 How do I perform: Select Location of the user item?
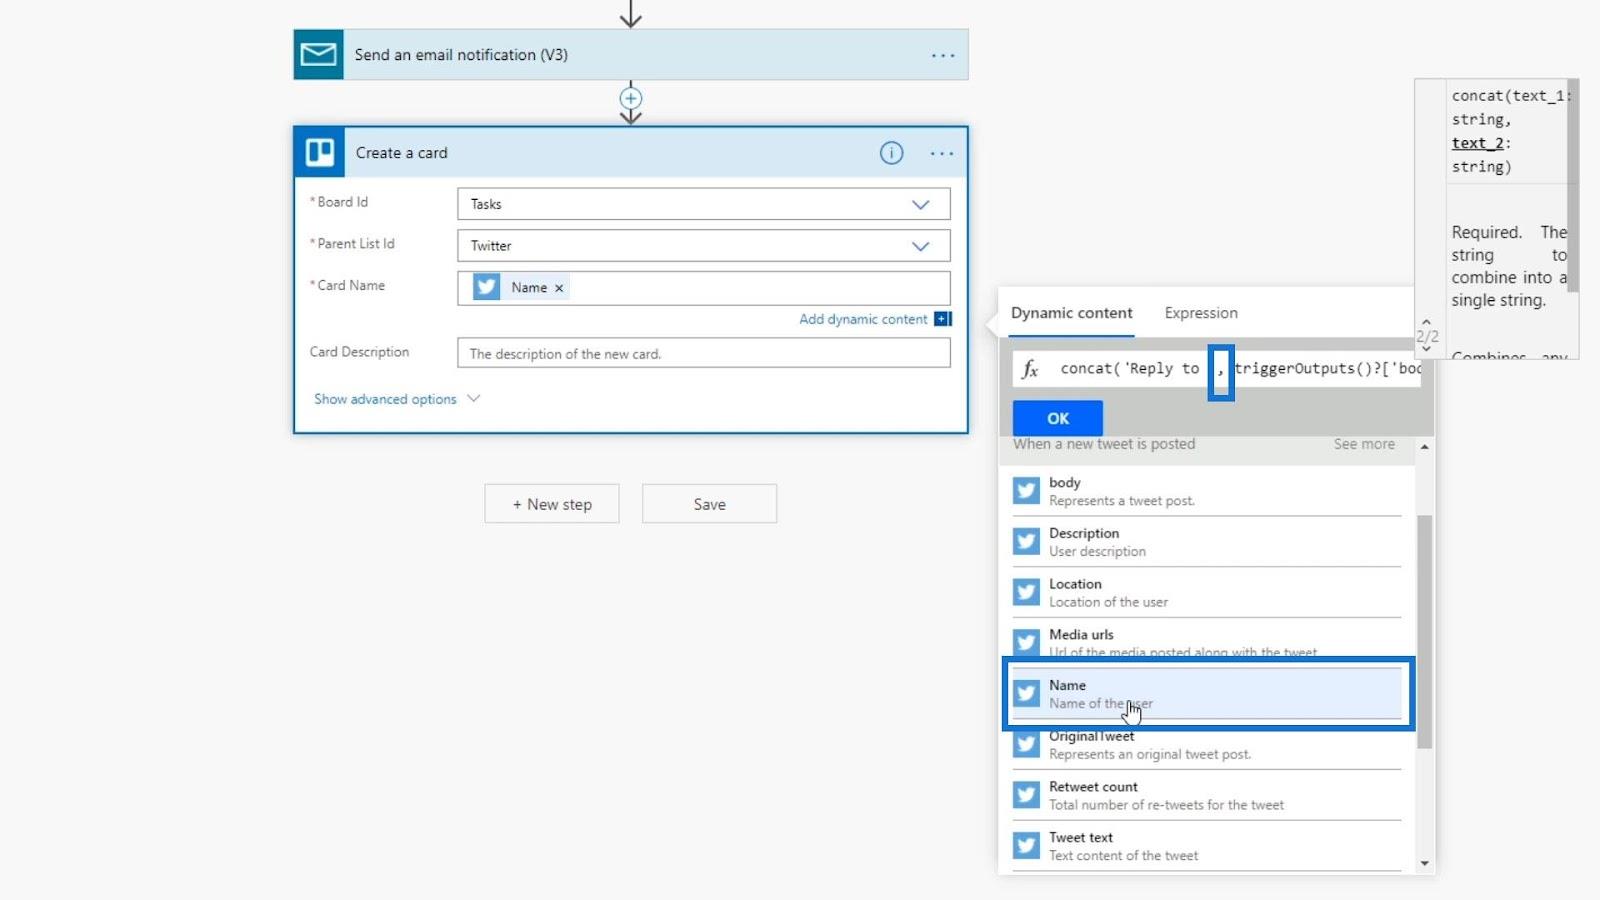1207,593
